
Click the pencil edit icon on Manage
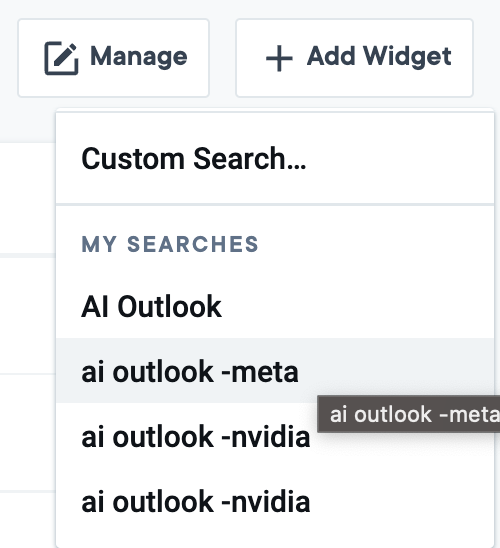(61, 58)
